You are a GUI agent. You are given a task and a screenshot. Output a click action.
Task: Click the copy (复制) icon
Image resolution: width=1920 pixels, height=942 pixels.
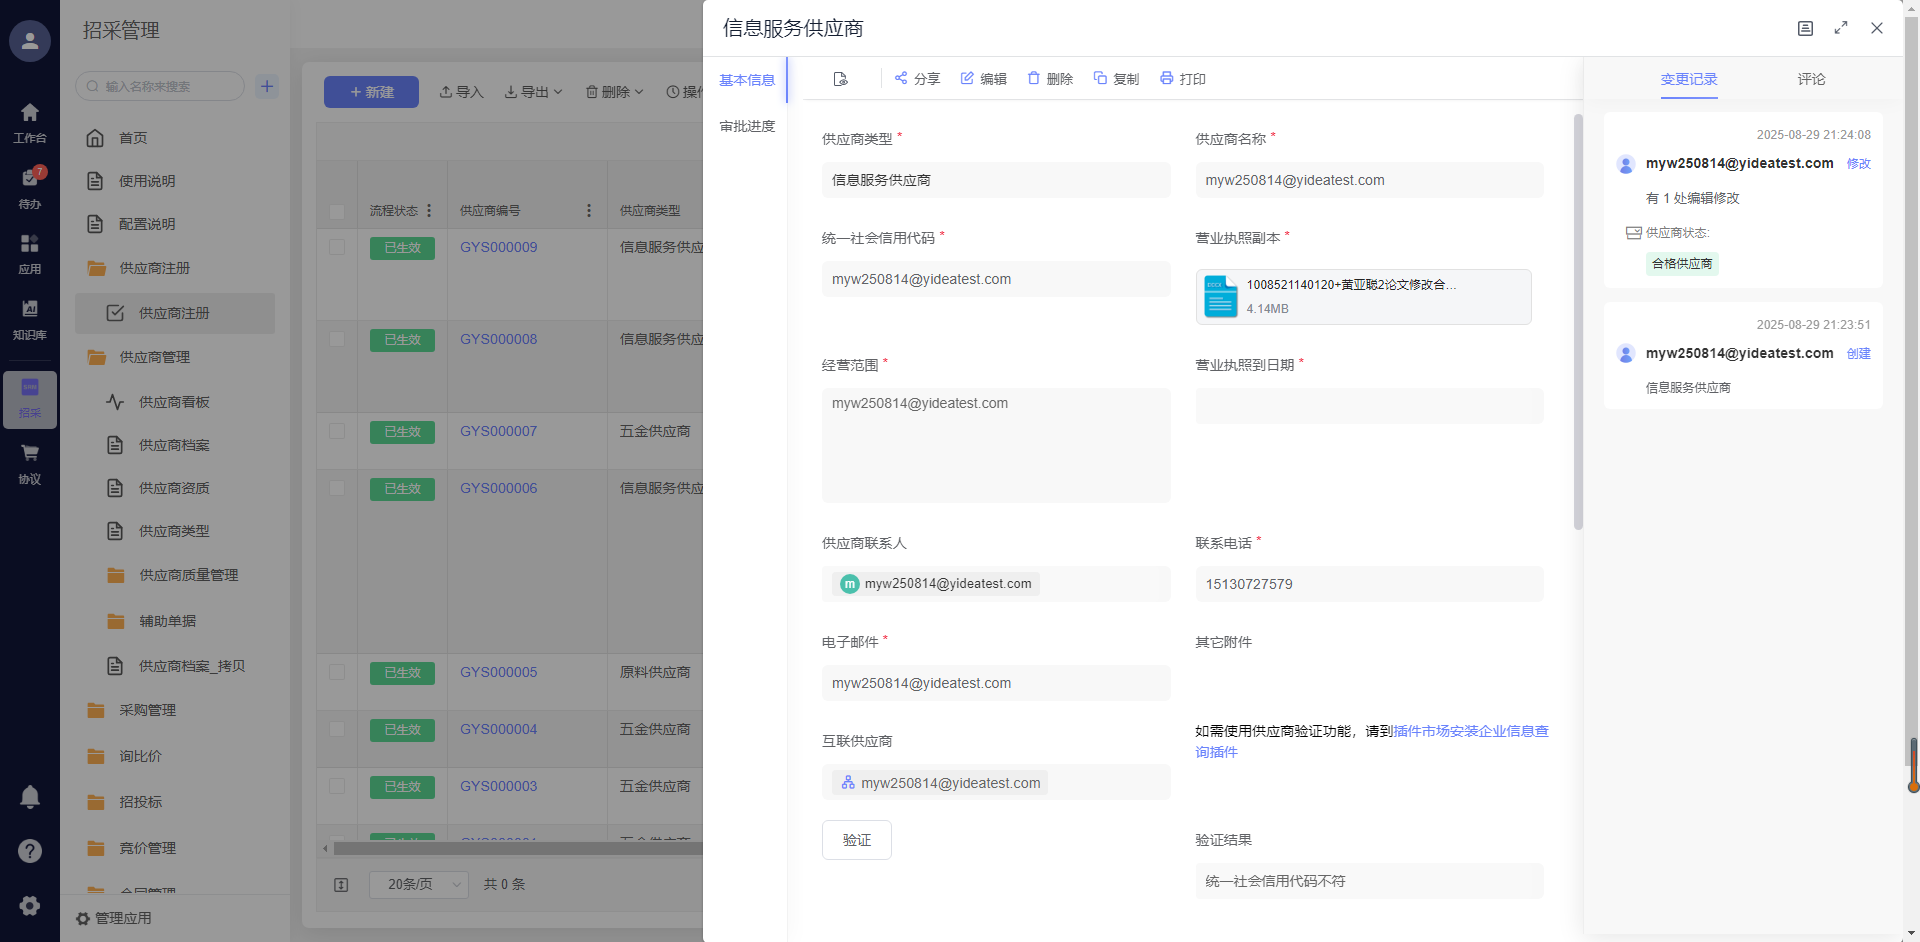(x=1100, y=78)
